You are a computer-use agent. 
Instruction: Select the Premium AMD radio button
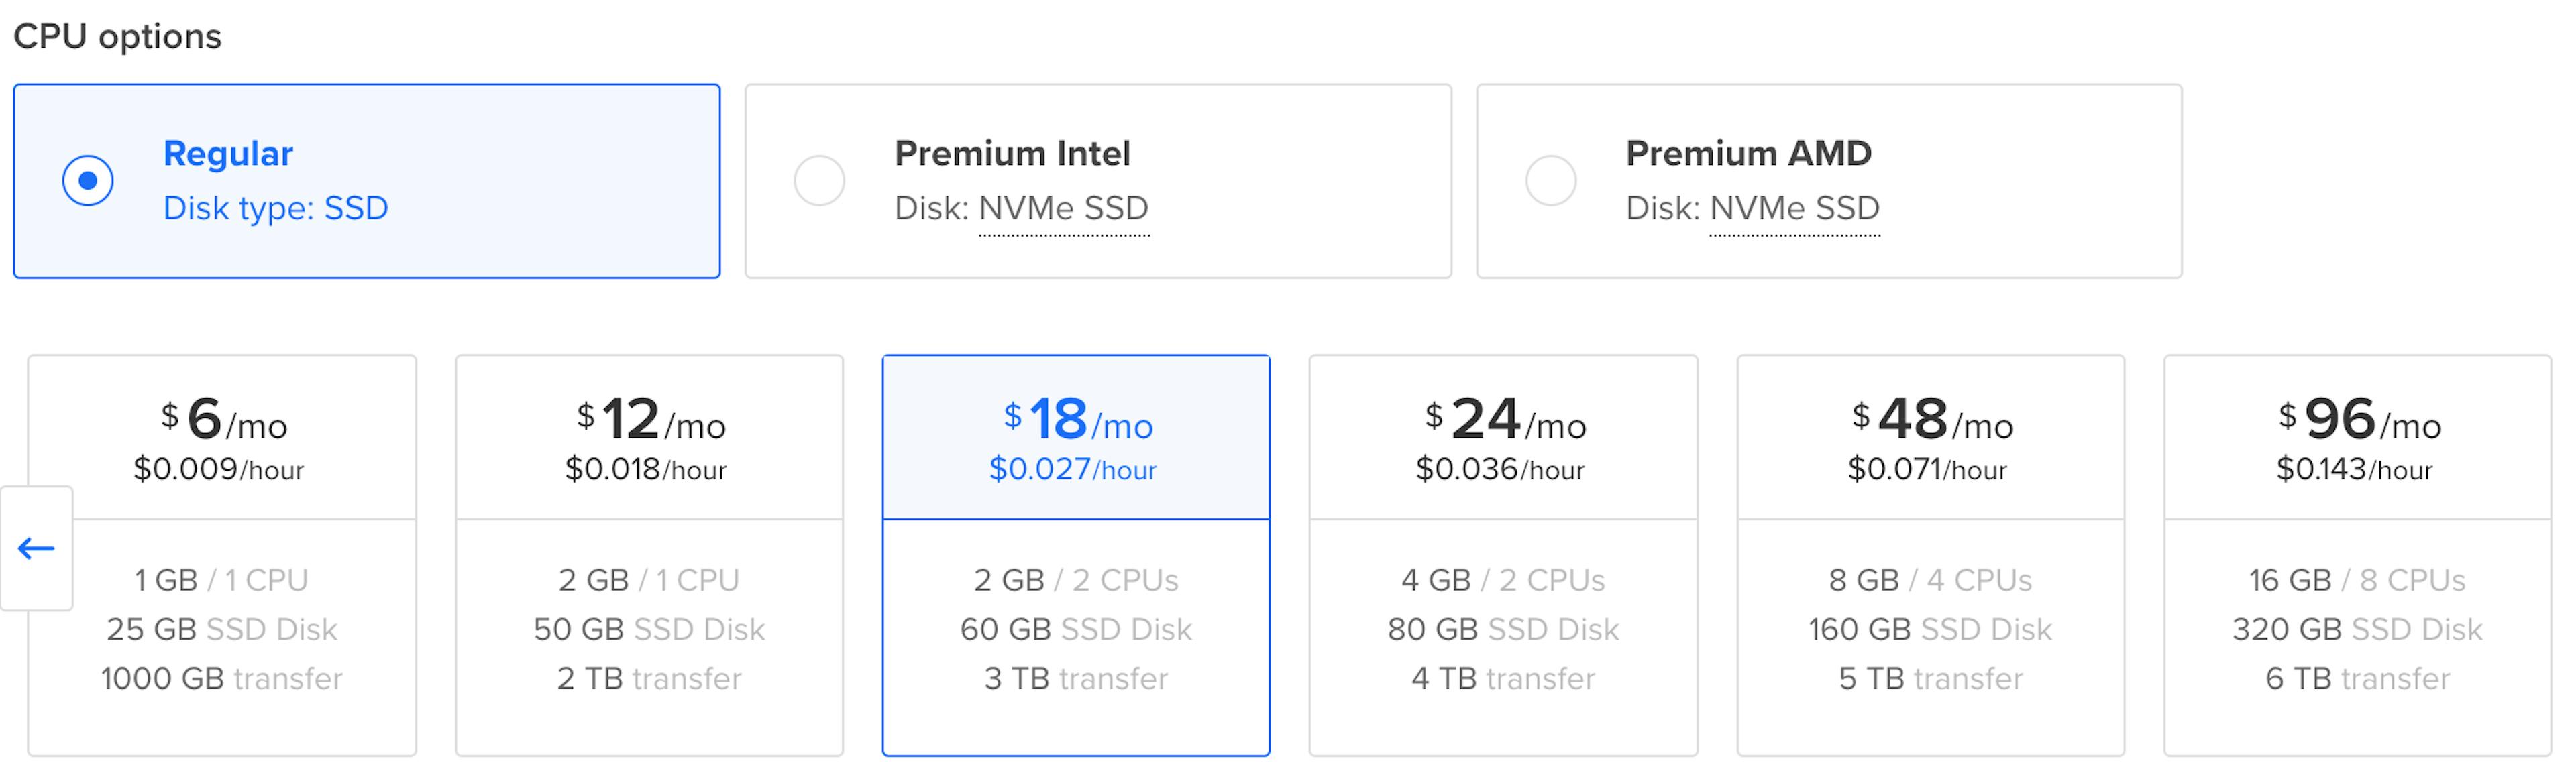pyautogui.click(x=1550, y=181)
